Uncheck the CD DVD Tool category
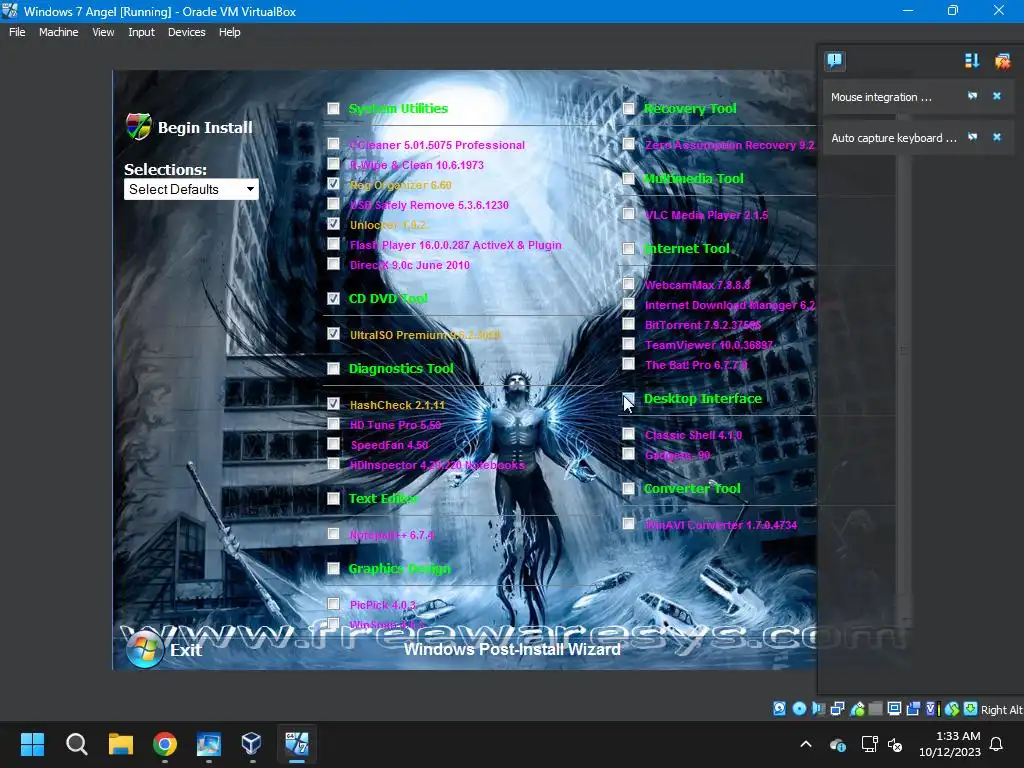 click(333, 298)
